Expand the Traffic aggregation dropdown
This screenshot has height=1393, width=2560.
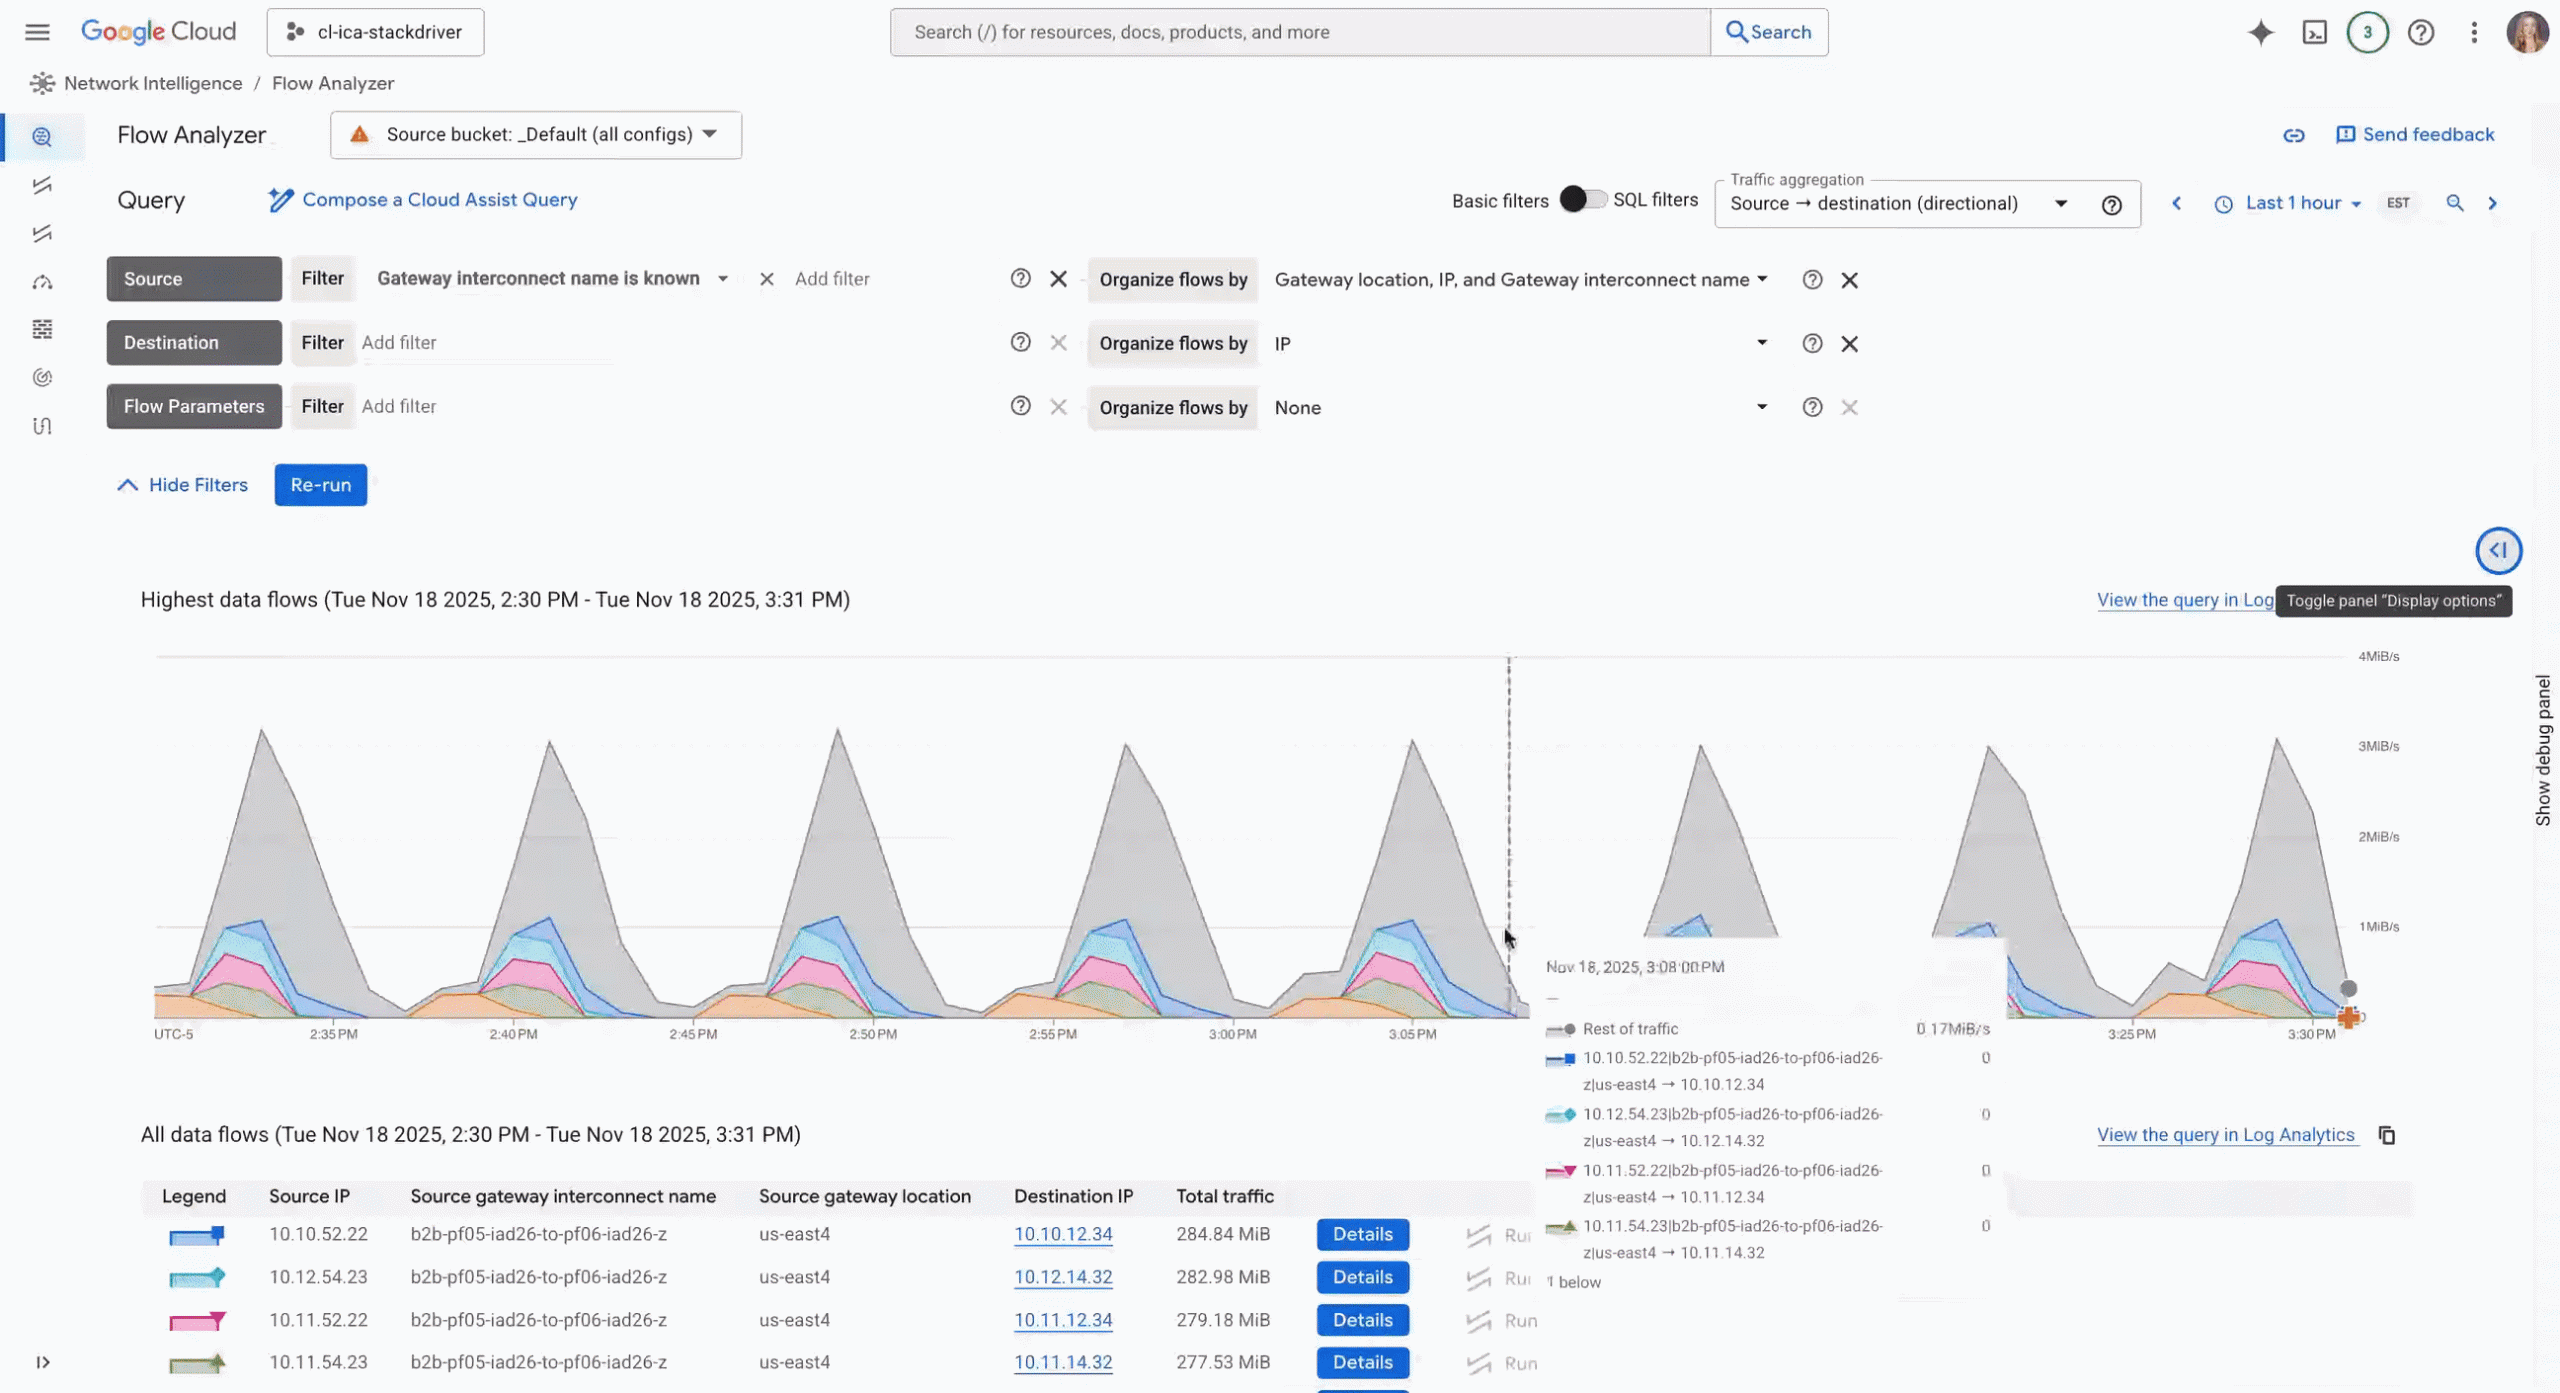2061,203
